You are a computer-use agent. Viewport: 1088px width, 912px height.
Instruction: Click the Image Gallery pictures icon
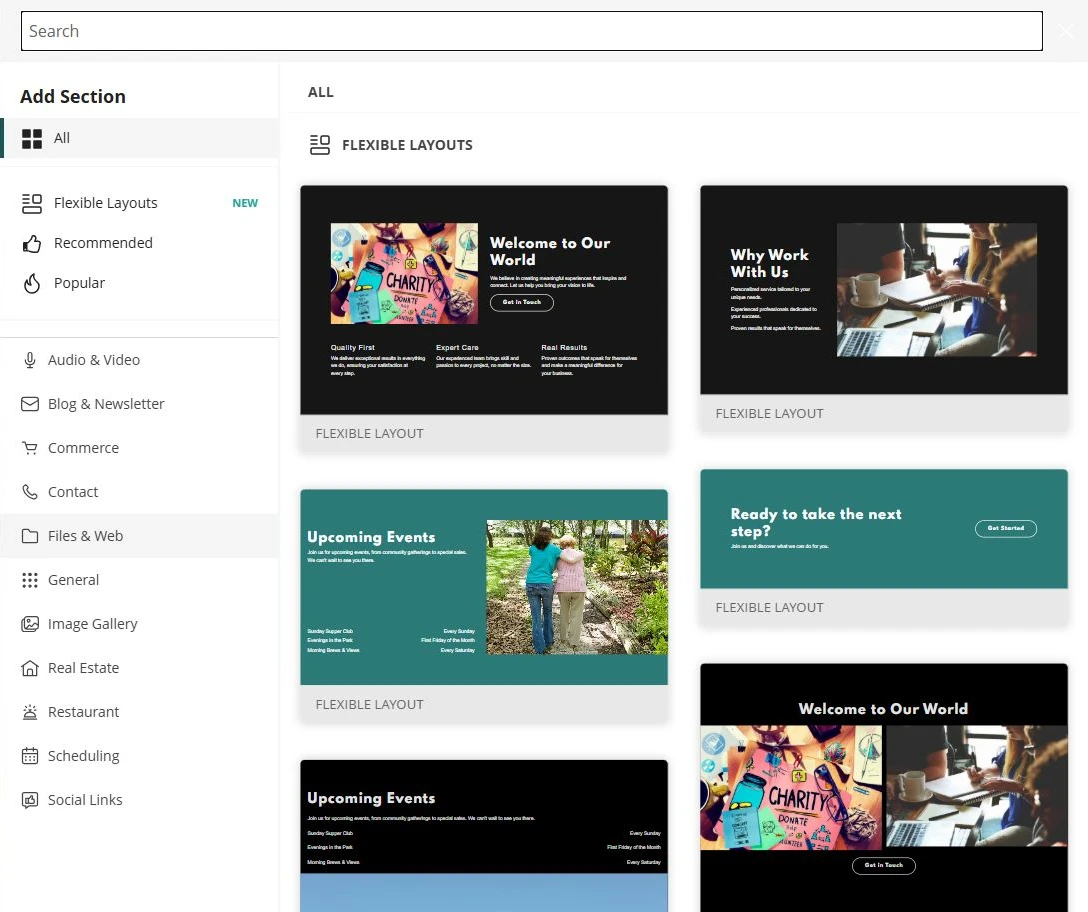(x=30, y=624)
